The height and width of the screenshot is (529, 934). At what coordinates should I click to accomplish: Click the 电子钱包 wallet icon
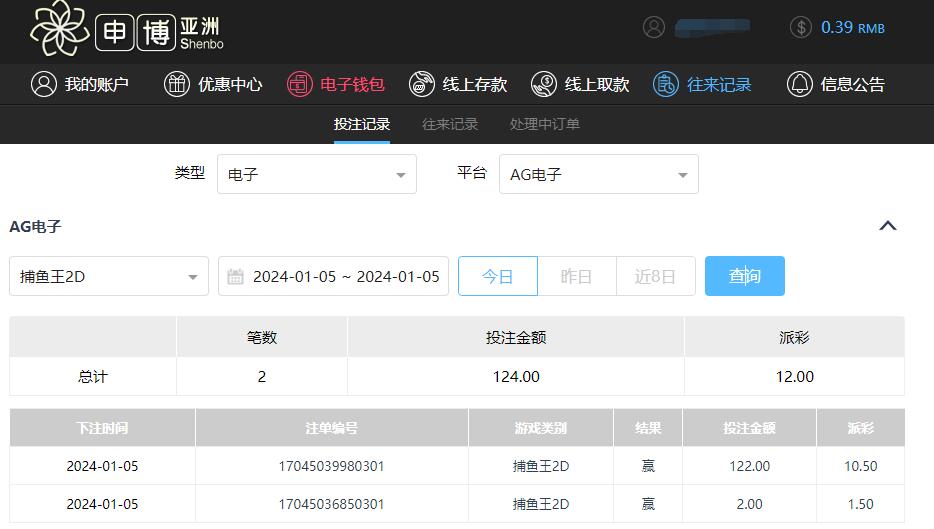(x=300, y=84)
